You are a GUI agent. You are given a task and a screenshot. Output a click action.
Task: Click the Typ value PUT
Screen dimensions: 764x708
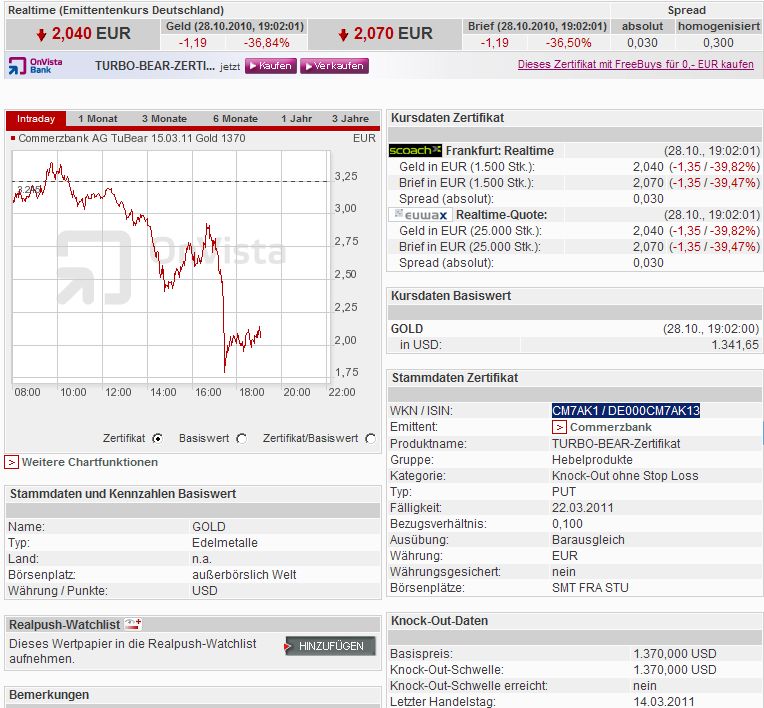564,492
